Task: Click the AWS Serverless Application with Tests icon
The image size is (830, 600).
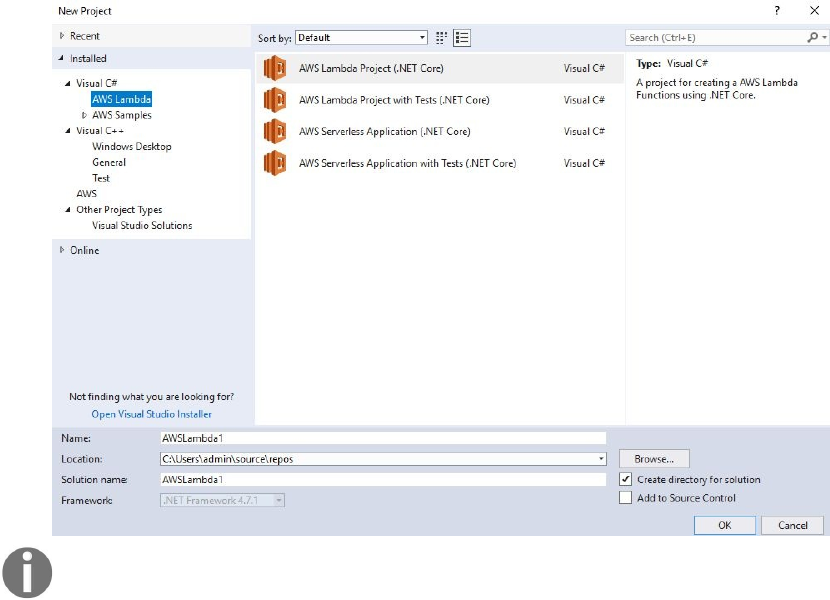Action: click(x=275, y=163)
